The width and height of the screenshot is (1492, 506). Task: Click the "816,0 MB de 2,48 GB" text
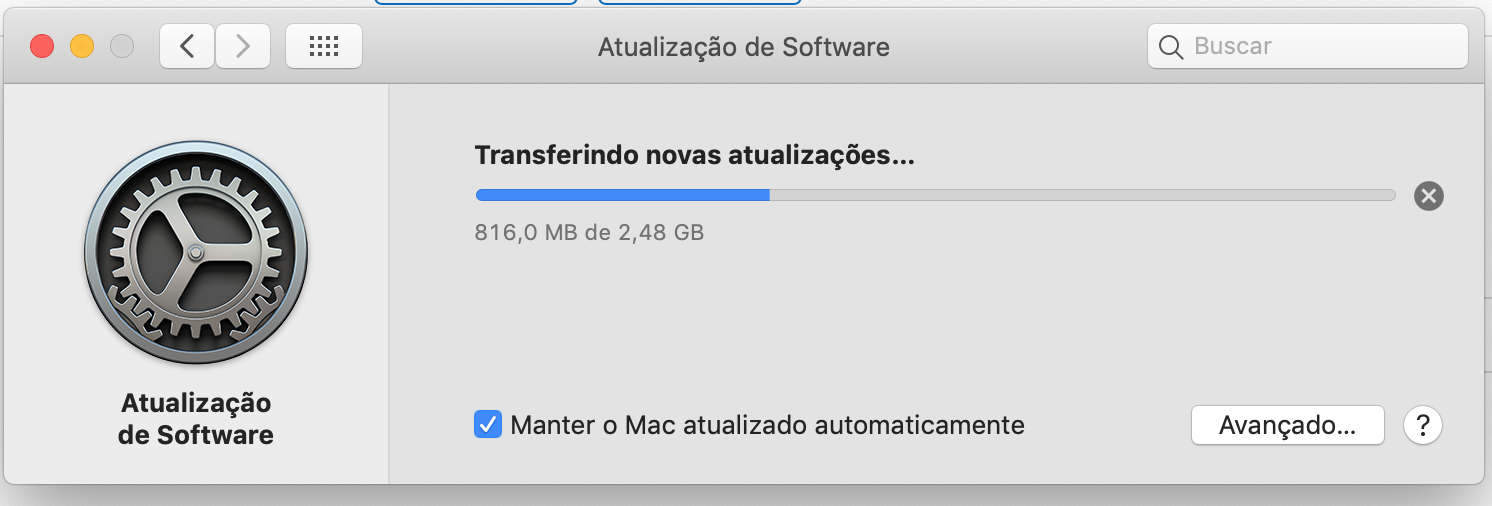click(x=589, y=233)
